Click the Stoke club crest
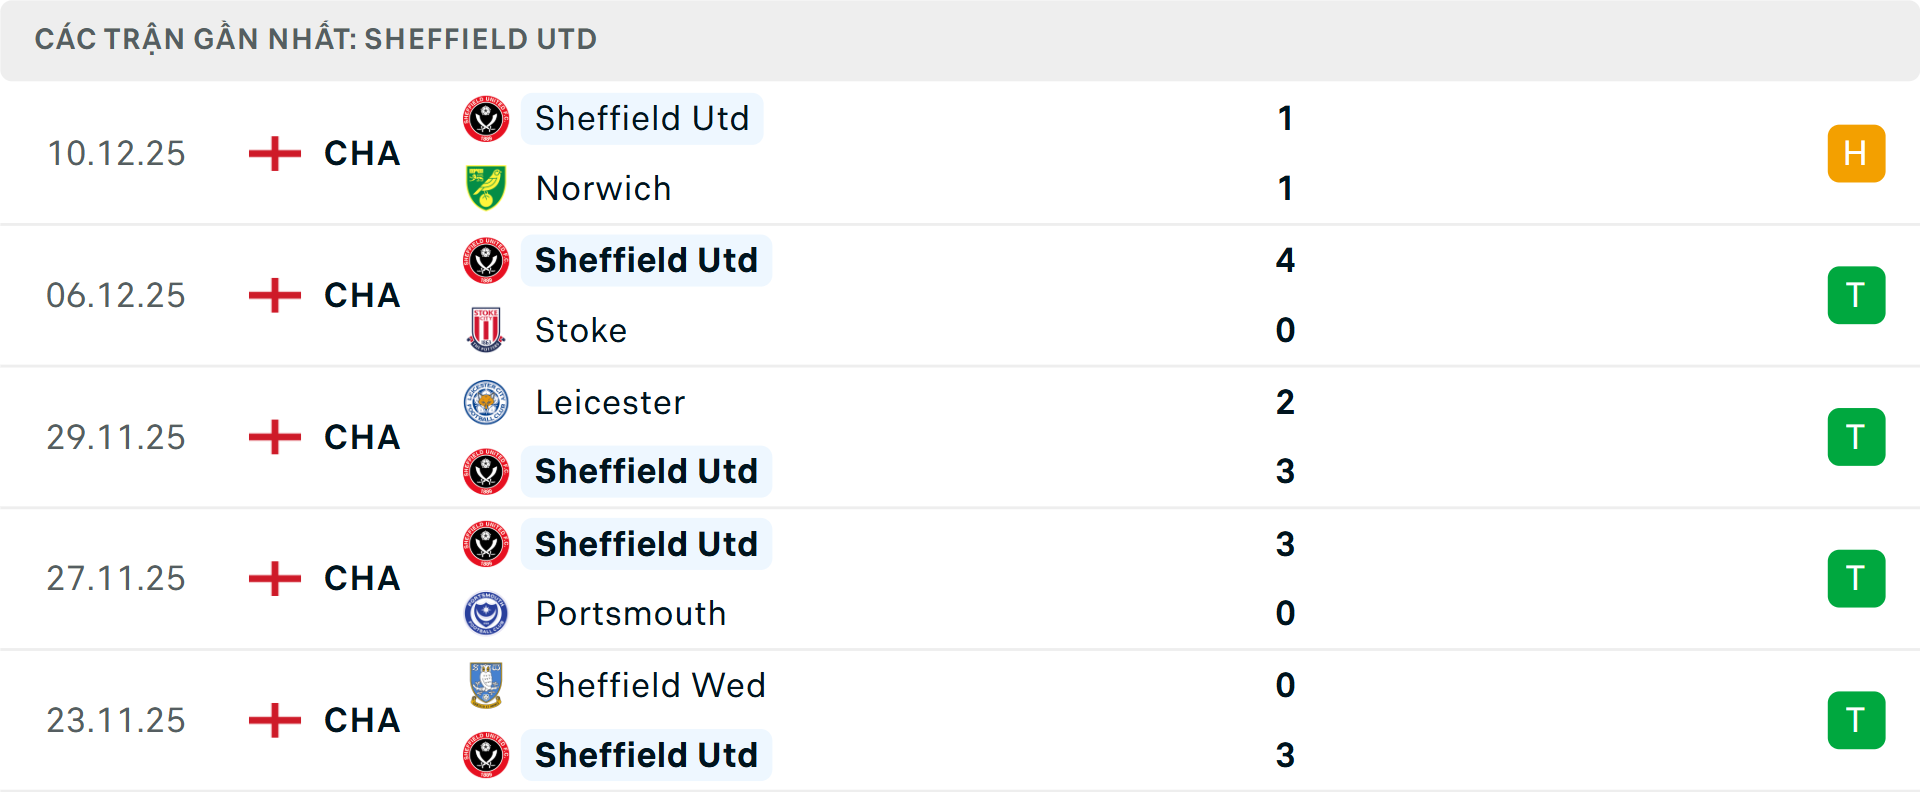The width and height of the screenshot is (1920, 792). click(486, 330)
